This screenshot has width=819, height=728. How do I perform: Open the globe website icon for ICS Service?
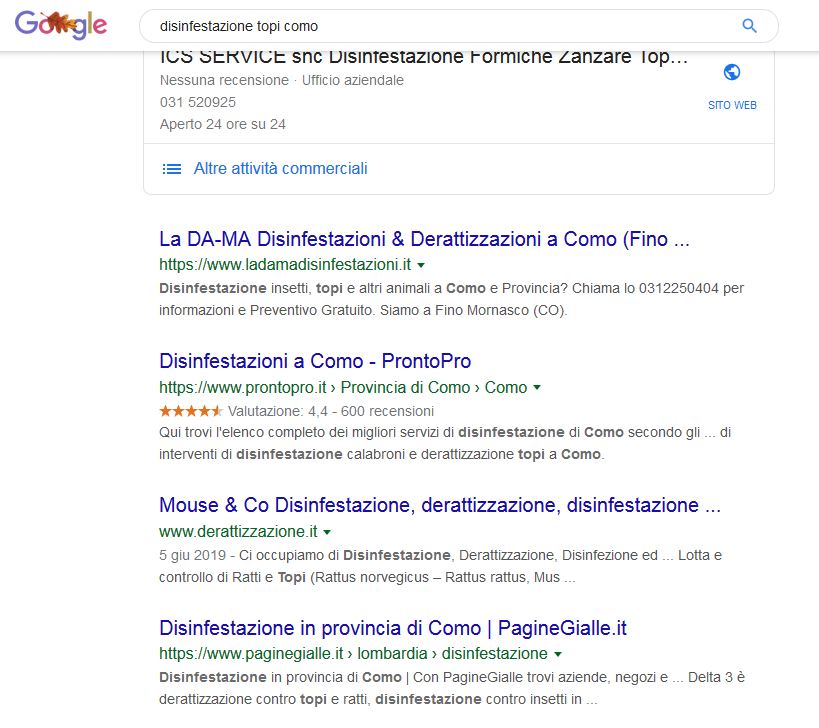pos(732,72)
